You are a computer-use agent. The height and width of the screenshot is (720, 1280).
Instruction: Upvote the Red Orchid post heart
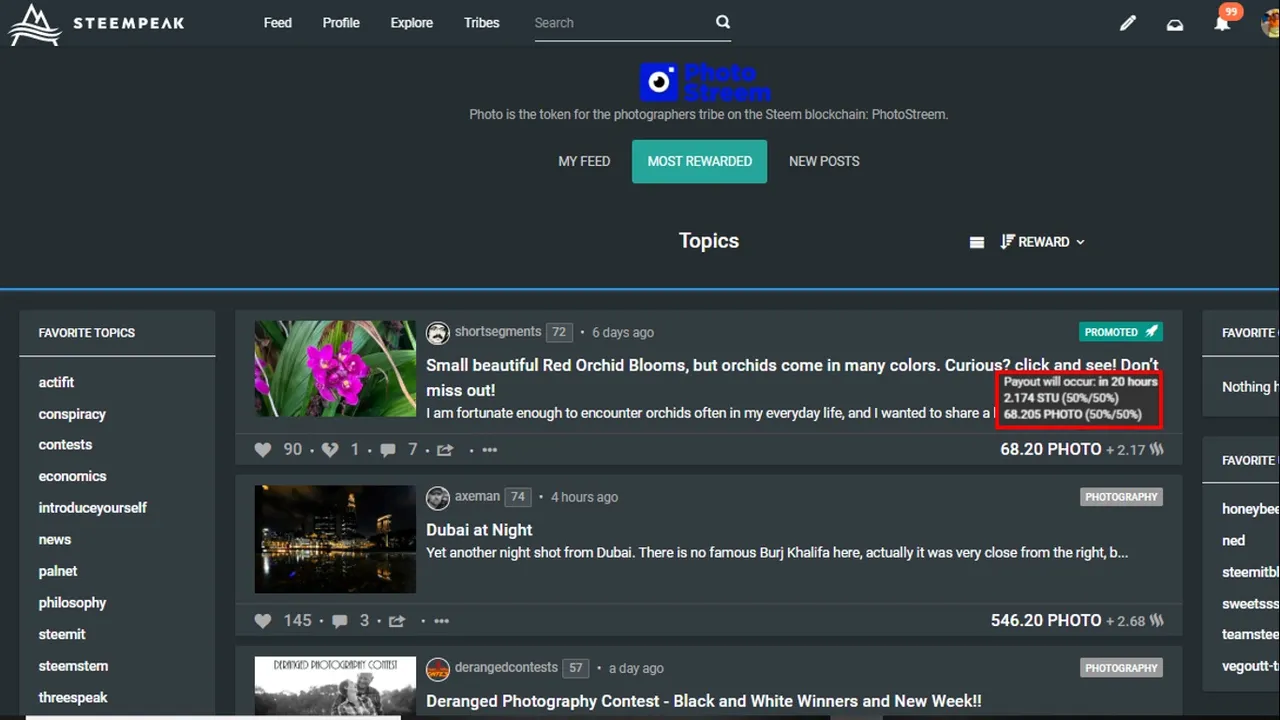pyautogui.click(x=263, y=450)
